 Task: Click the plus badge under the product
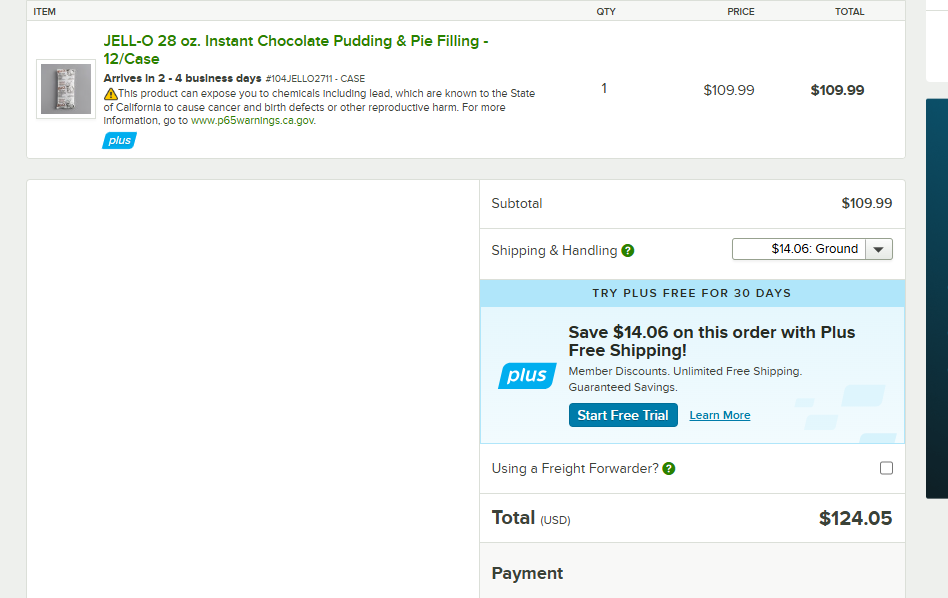pos(119,140)
